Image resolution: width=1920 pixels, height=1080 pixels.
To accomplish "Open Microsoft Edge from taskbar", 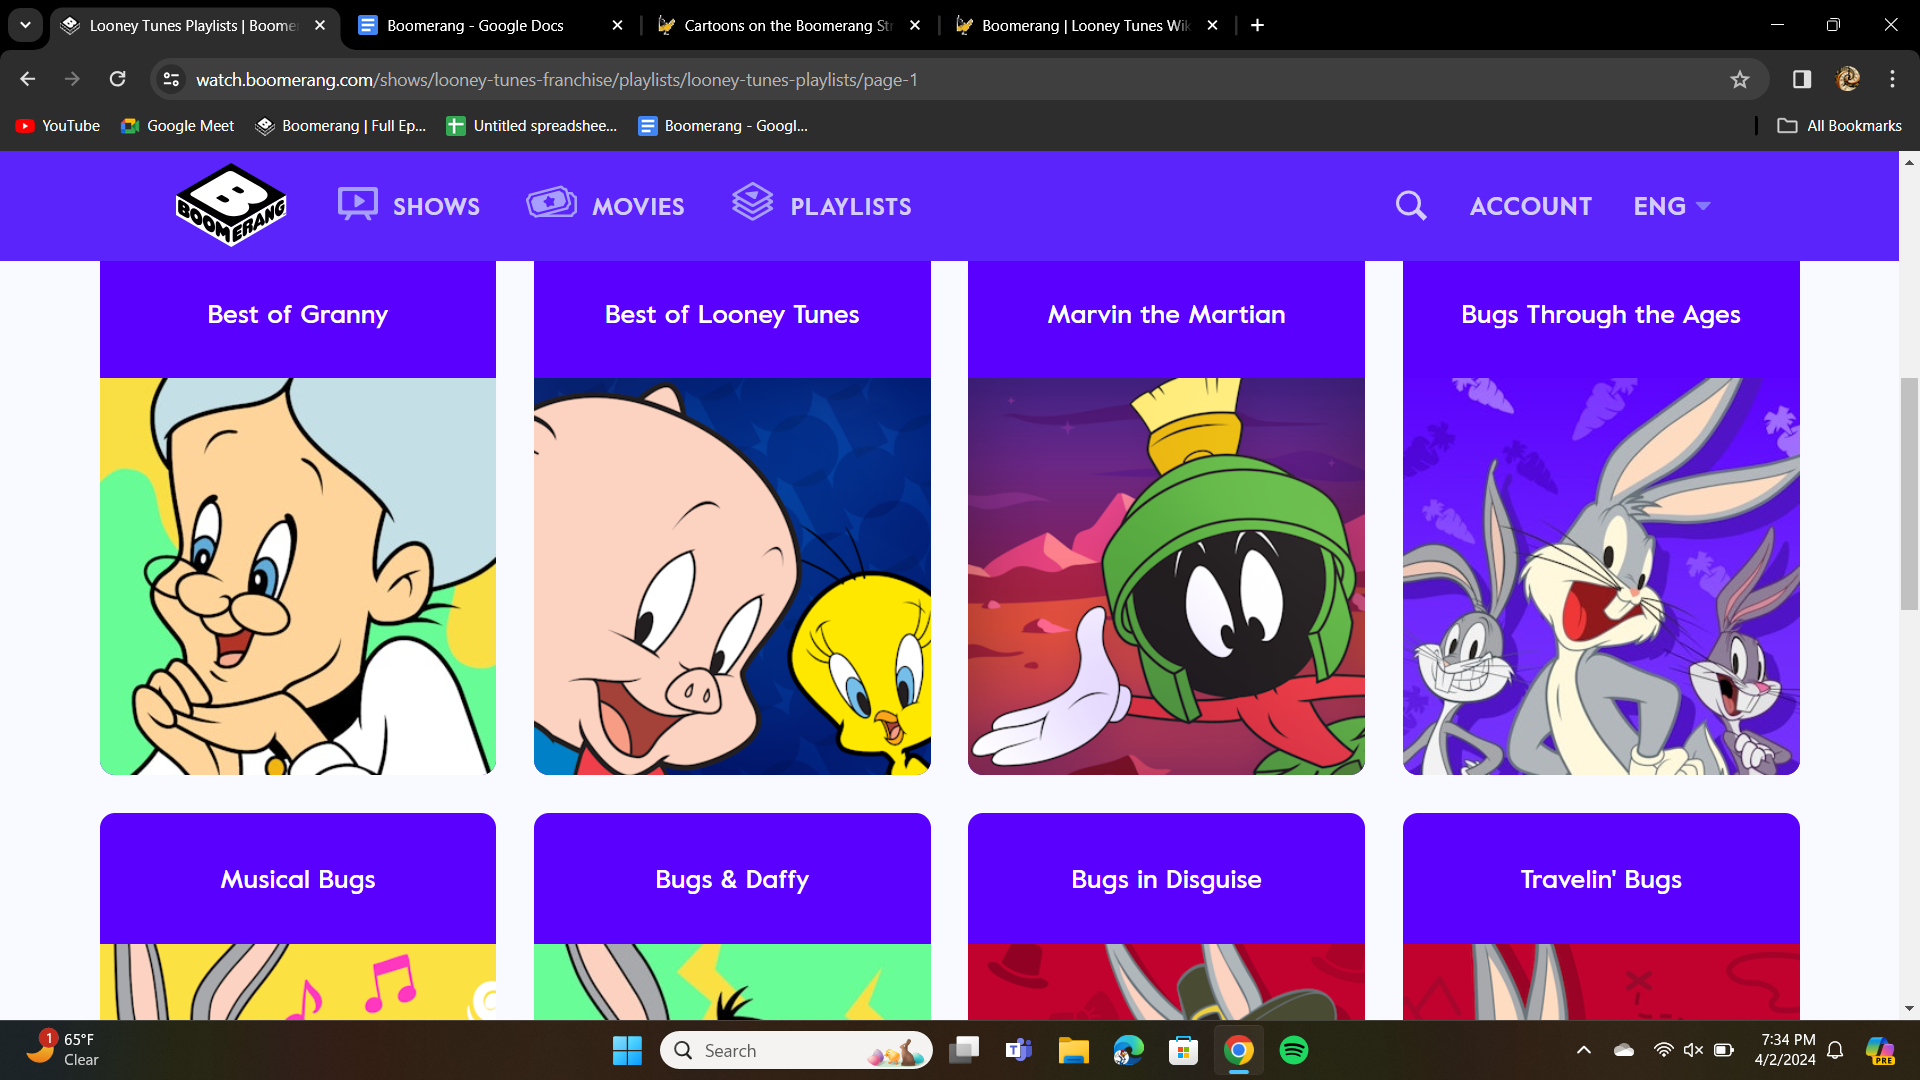I will [x=1128, y=1050].
